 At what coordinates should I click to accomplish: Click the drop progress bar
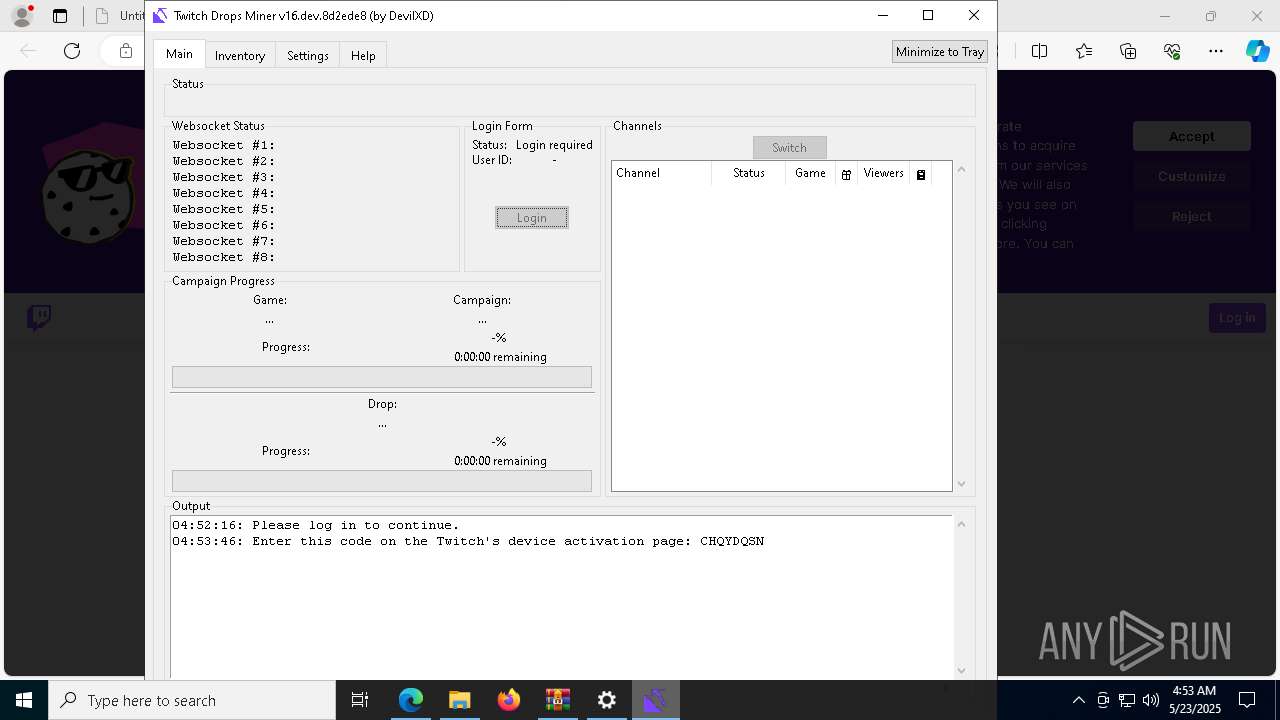(382, 481)
